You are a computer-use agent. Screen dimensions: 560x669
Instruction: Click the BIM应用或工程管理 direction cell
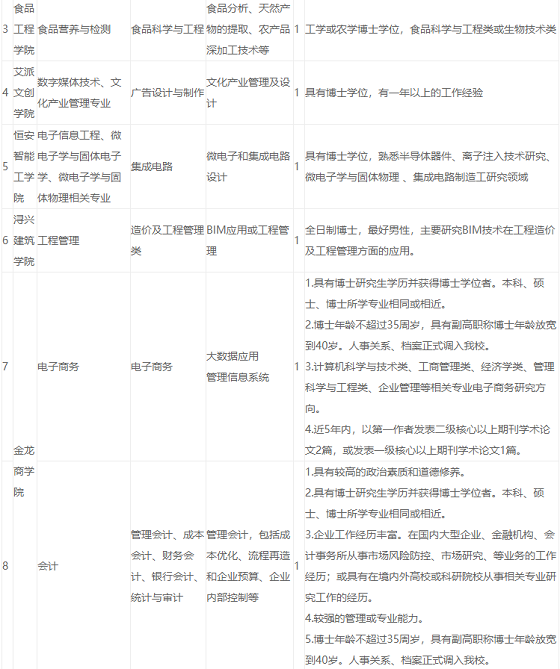pyautogui.click(x=248, y=240)
